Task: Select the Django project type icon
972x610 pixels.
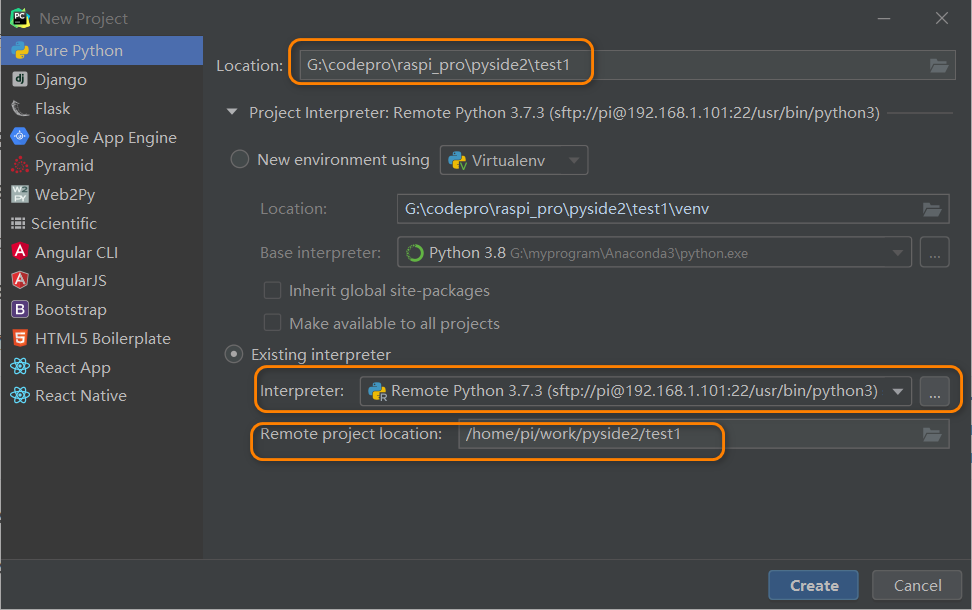Action: 22,79
